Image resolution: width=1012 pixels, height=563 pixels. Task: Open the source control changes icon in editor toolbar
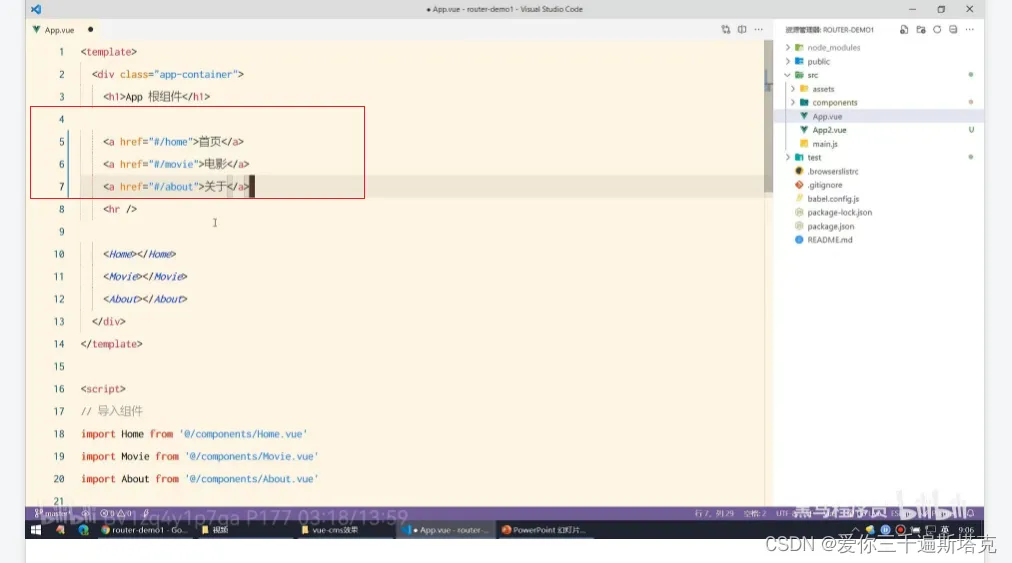point(725,30)
